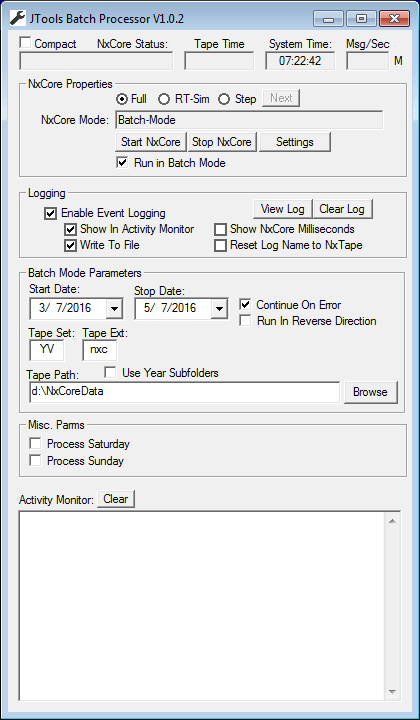Toggle Show NxCore Milliseconds checkbox
This screenshot has height=720, width=420.
pyautogui.click(x=220, y=229)
